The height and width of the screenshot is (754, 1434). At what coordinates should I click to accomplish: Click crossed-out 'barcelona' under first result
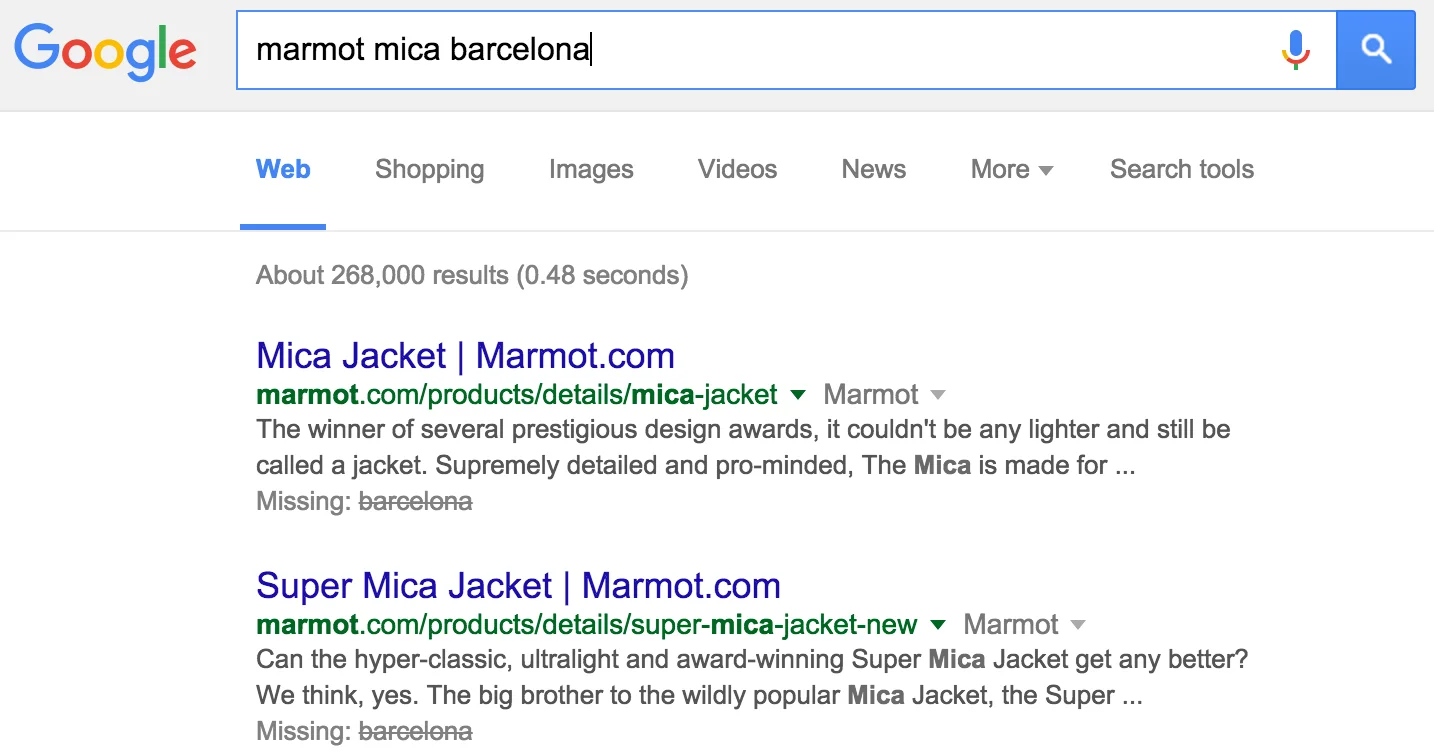tap(415, 501)
